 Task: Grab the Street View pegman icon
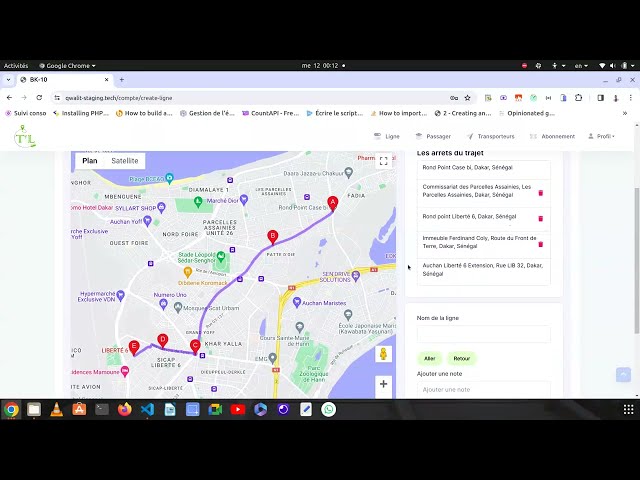coord(383,354)
